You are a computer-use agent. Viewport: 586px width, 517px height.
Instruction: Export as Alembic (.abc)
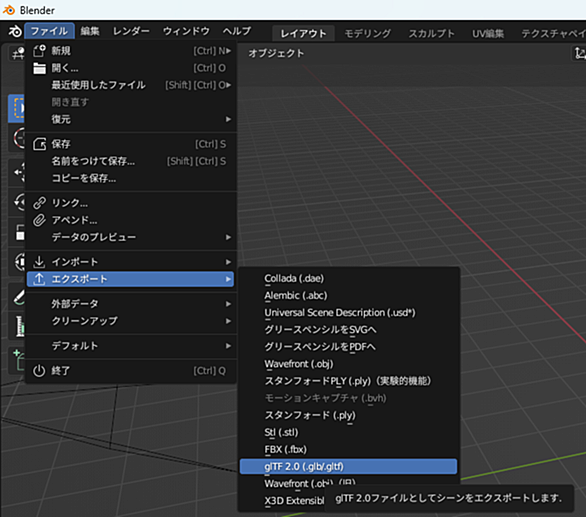pos(348,296)
